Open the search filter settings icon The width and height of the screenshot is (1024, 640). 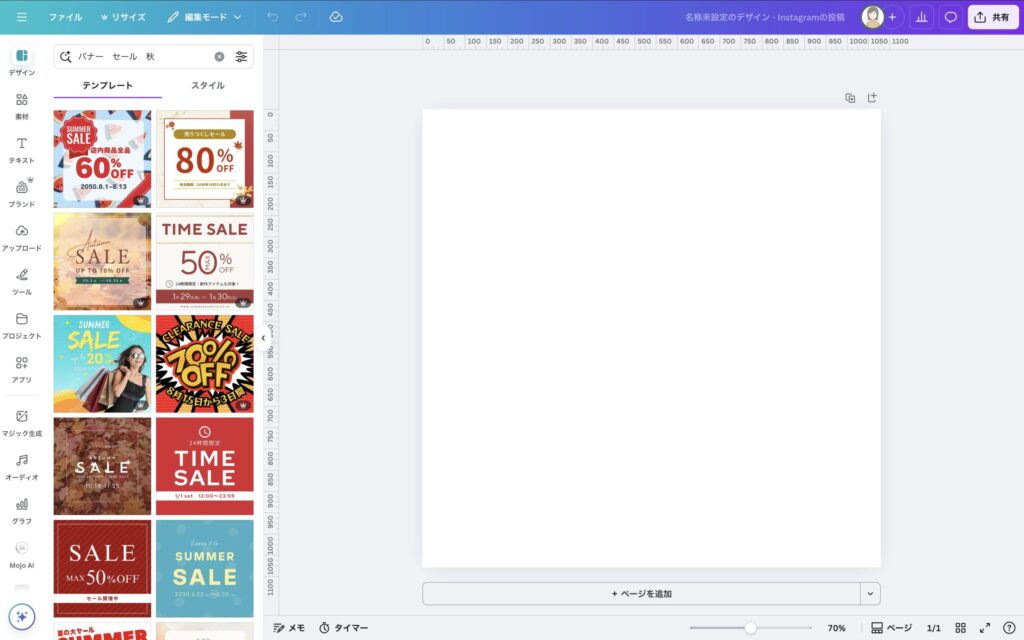pyautogui.click(x=241, y=57)
